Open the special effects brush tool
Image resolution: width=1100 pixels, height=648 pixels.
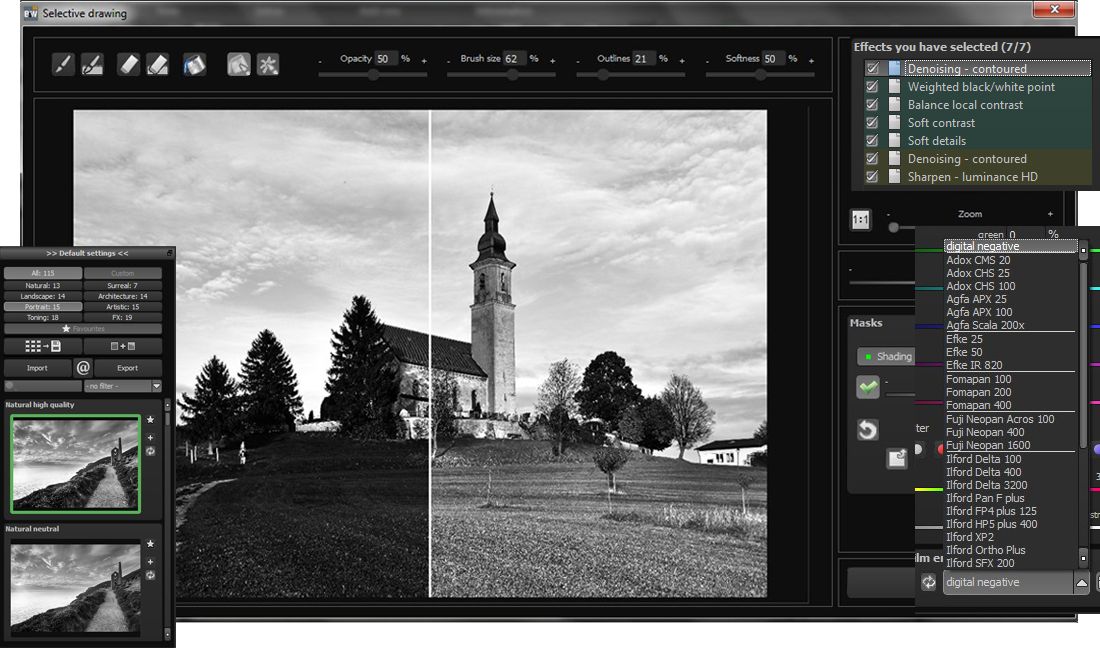click(x=266, y=62)
